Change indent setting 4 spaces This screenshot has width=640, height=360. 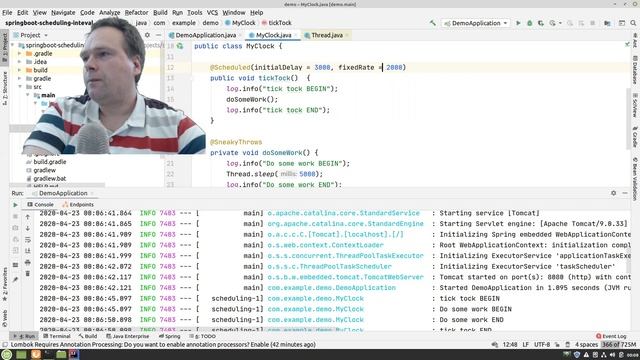[x=586, y=345]
